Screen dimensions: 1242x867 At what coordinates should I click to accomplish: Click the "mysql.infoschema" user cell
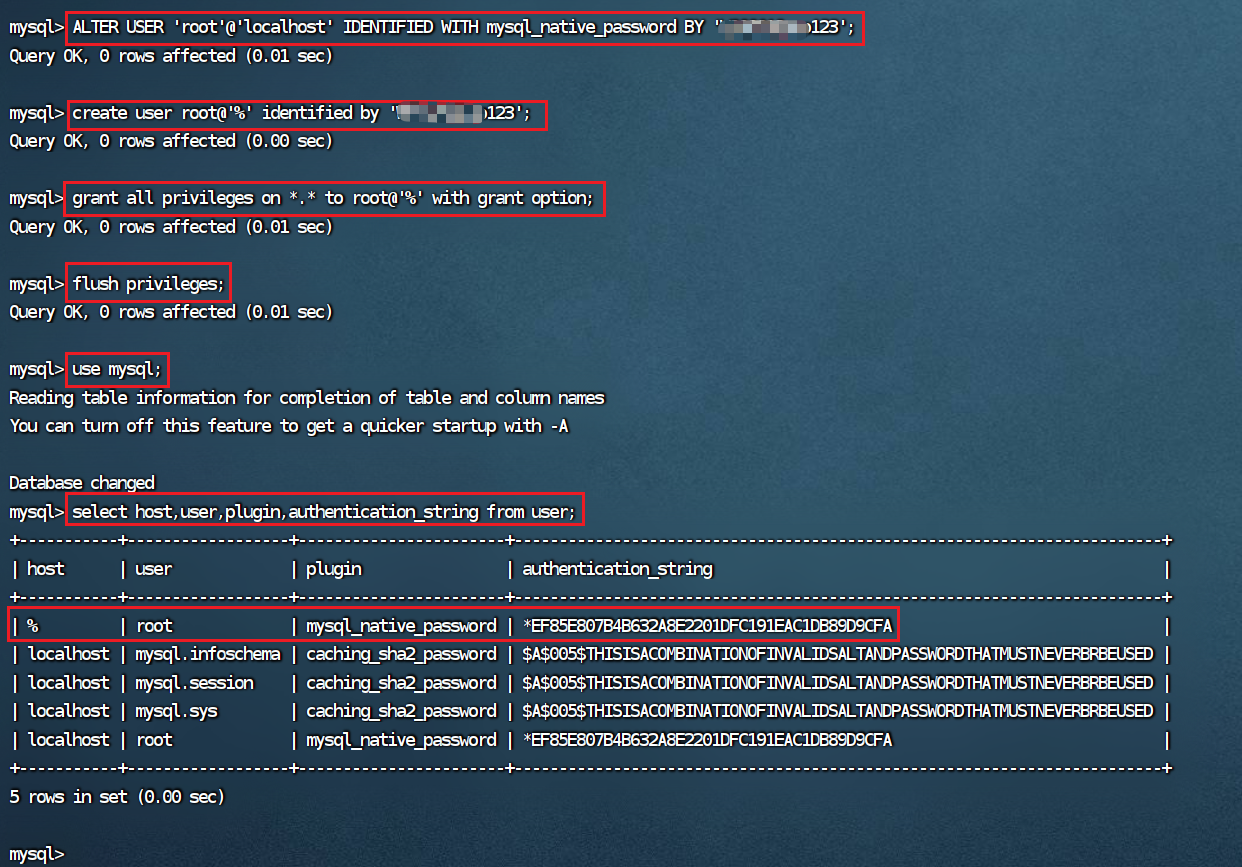pyautogui.click(x=209, y=655)
